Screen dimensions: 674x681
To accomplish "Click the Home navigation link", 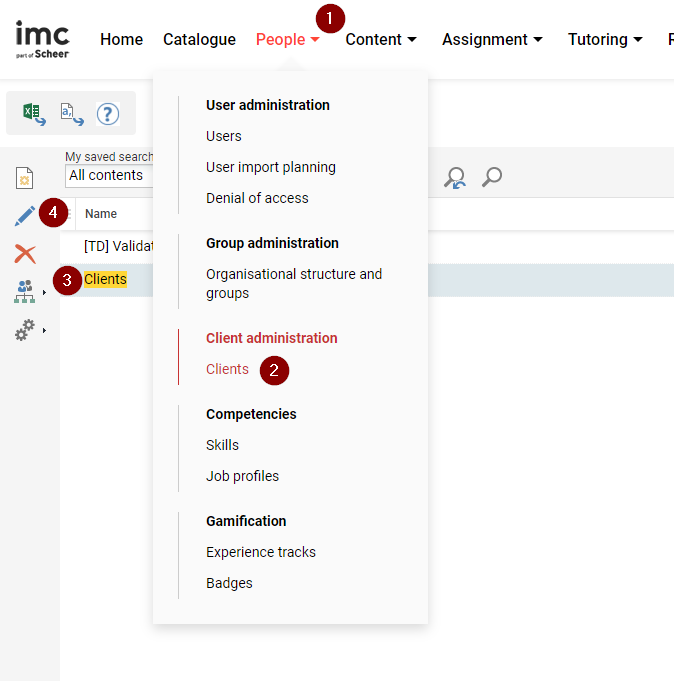I will point(121,40).
